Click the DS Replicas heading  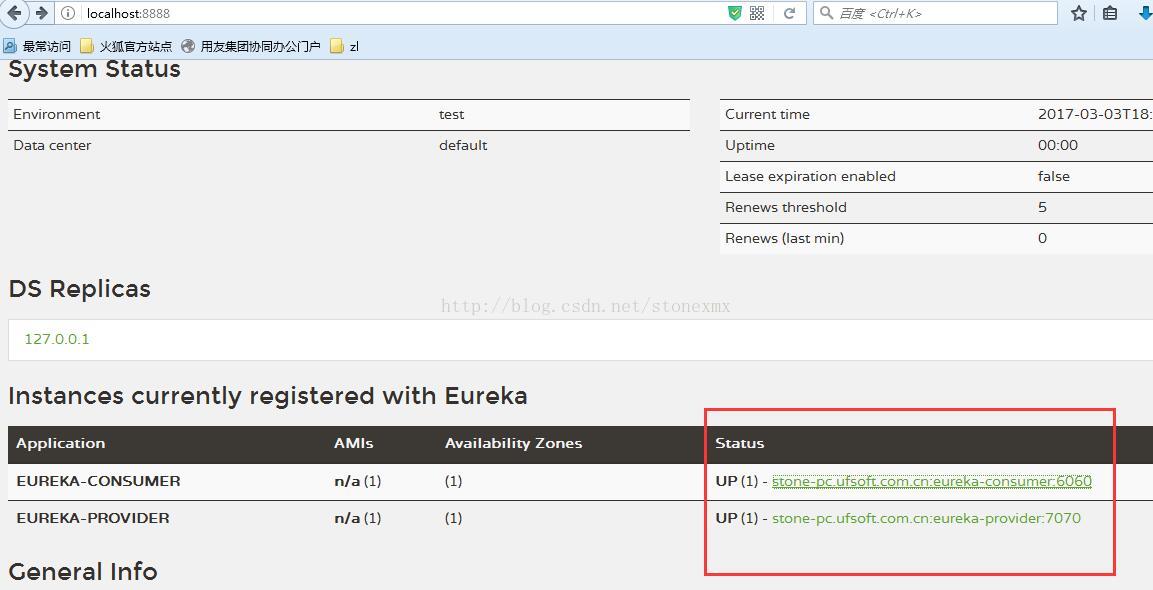pyautogui.click(x=79, y=289)
